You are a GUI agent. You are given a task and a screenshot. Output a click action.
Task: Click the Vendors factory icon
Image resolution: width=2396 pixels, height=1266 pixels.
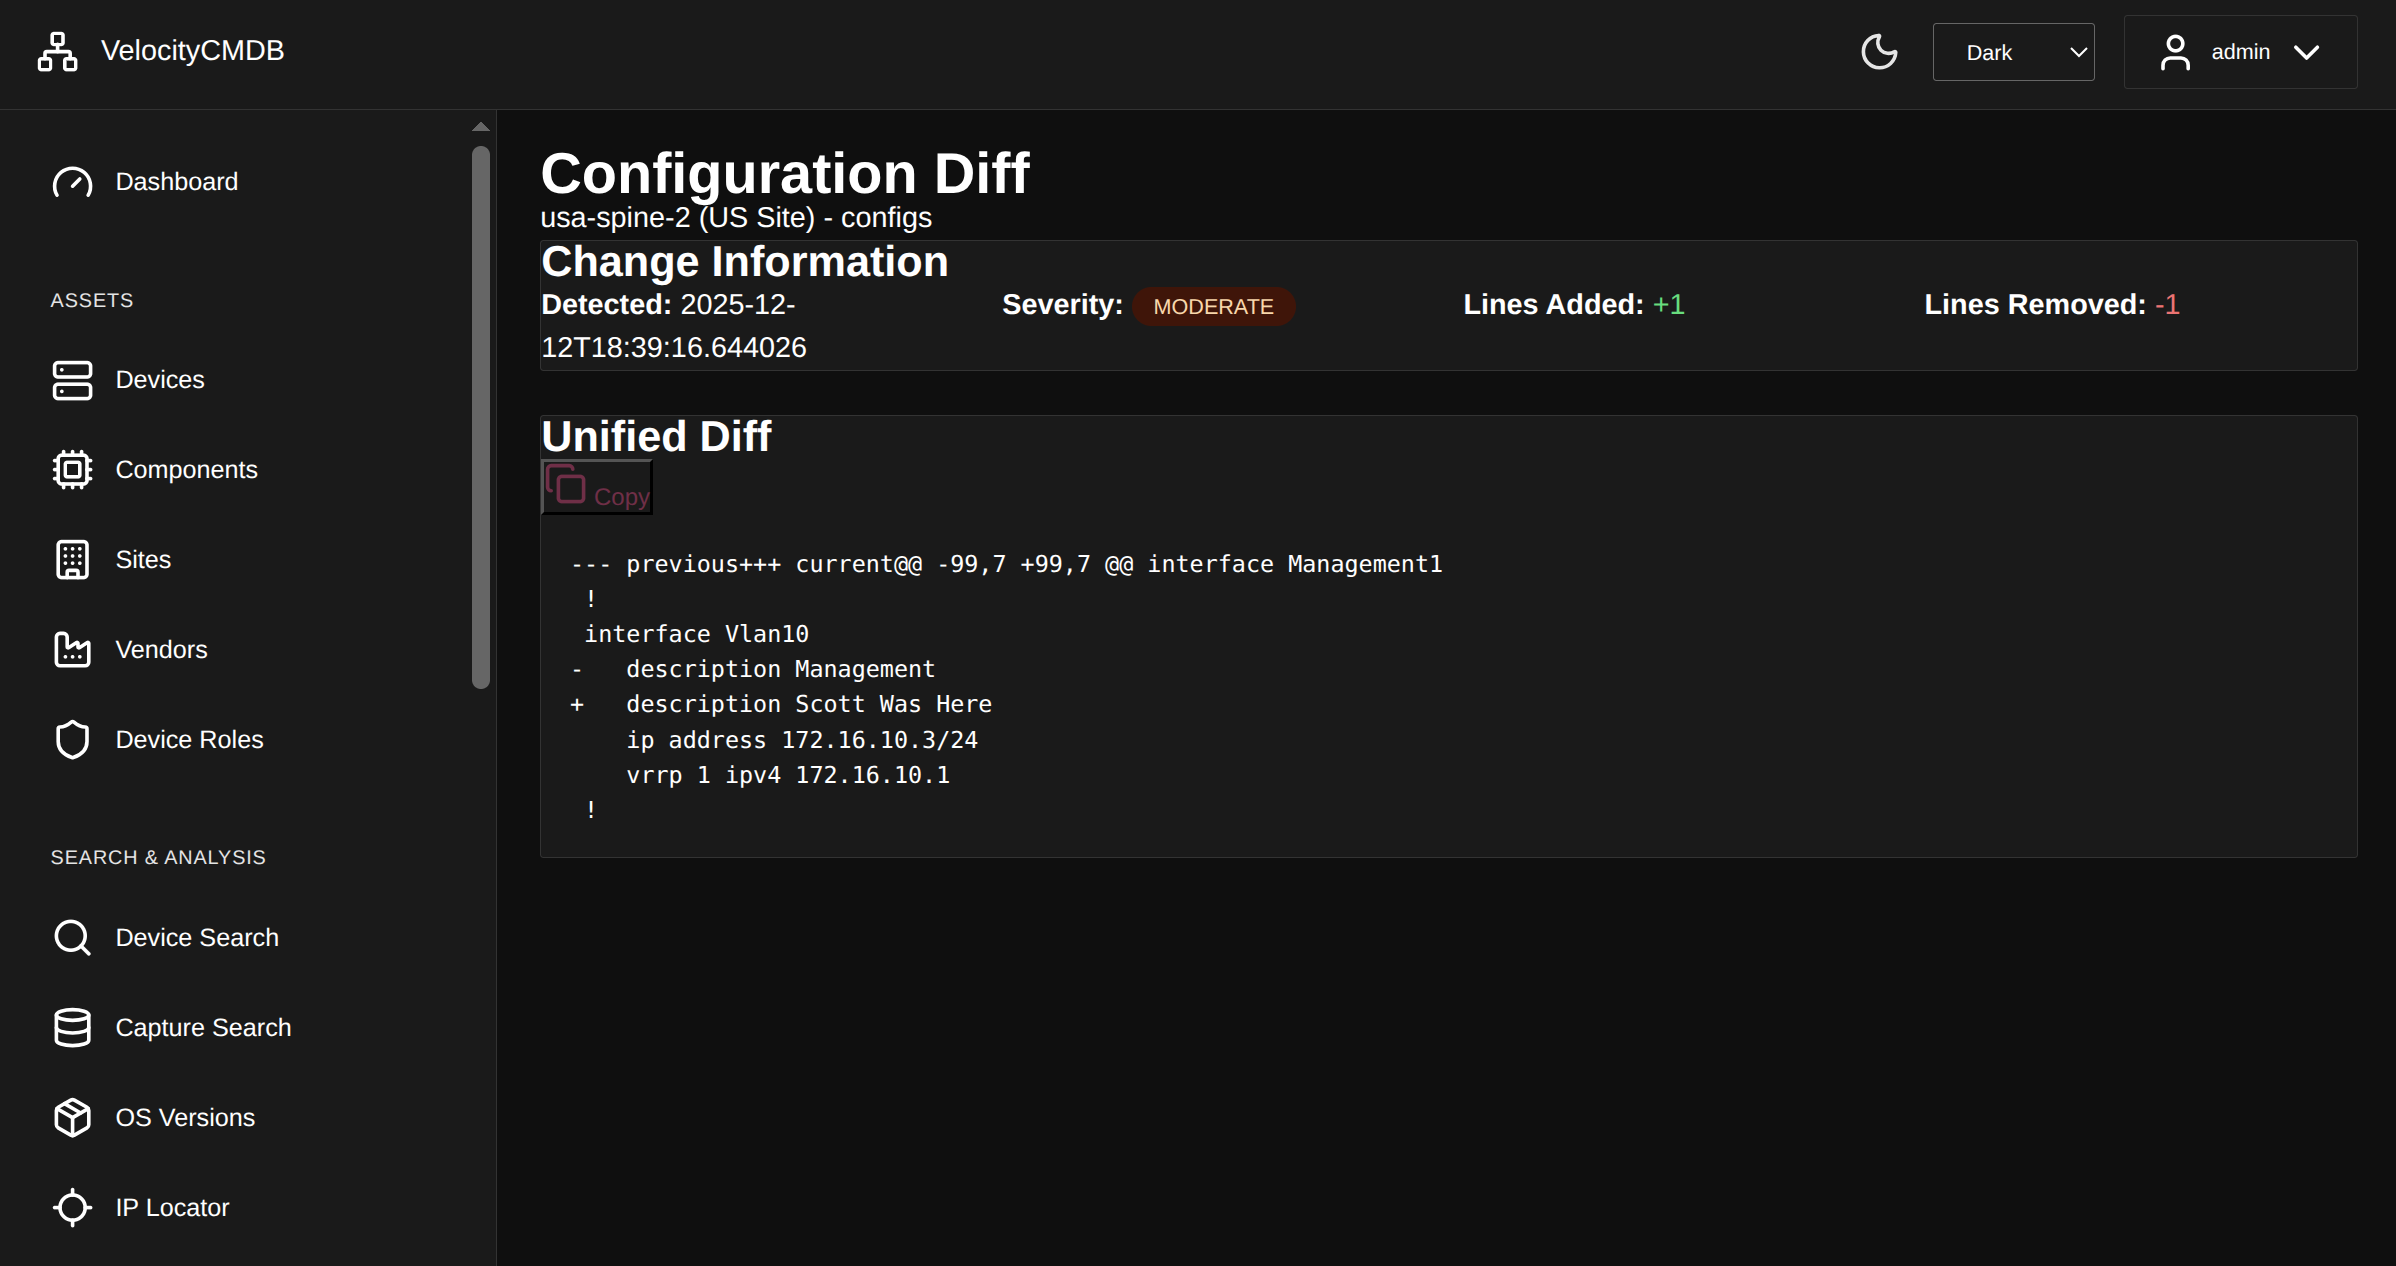click(72, 650)
